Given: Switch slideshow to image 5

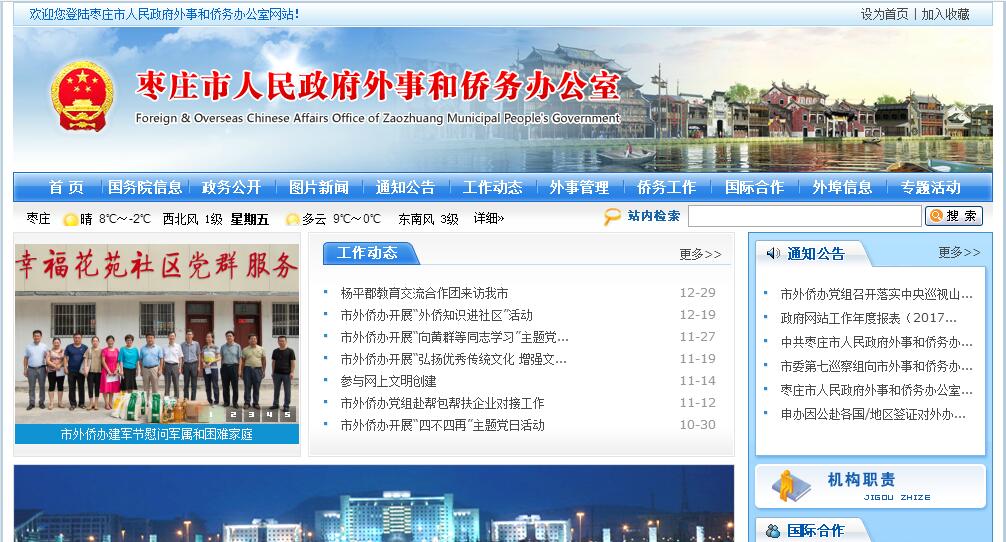Looking at the screenshot, I should click(x=287, y=413).
